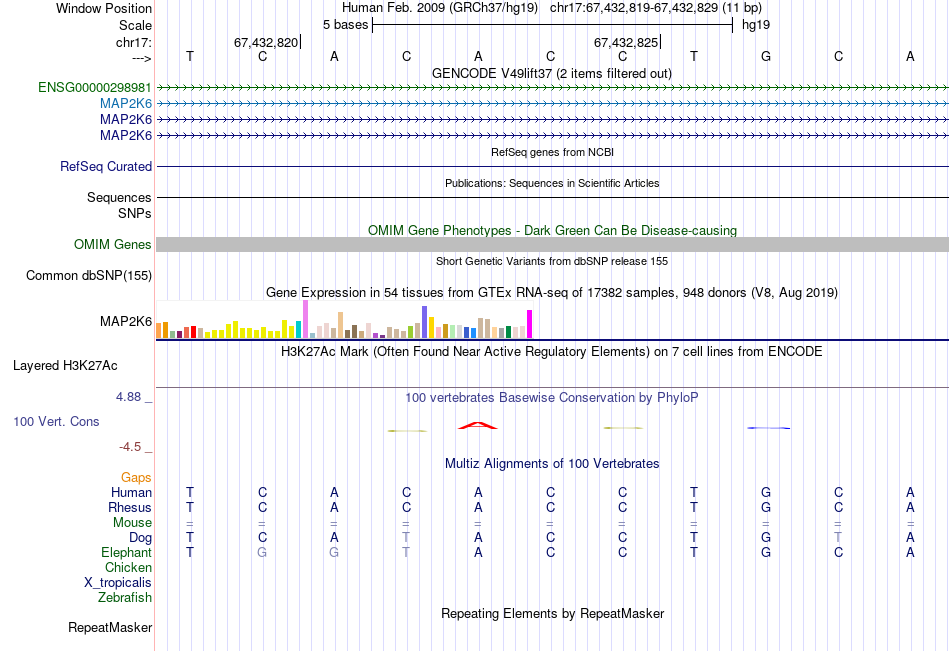The height and width of the screenshot is (651, 950).
Task: Click the gray OMIM Genes bar
Action: pos(552,244)
